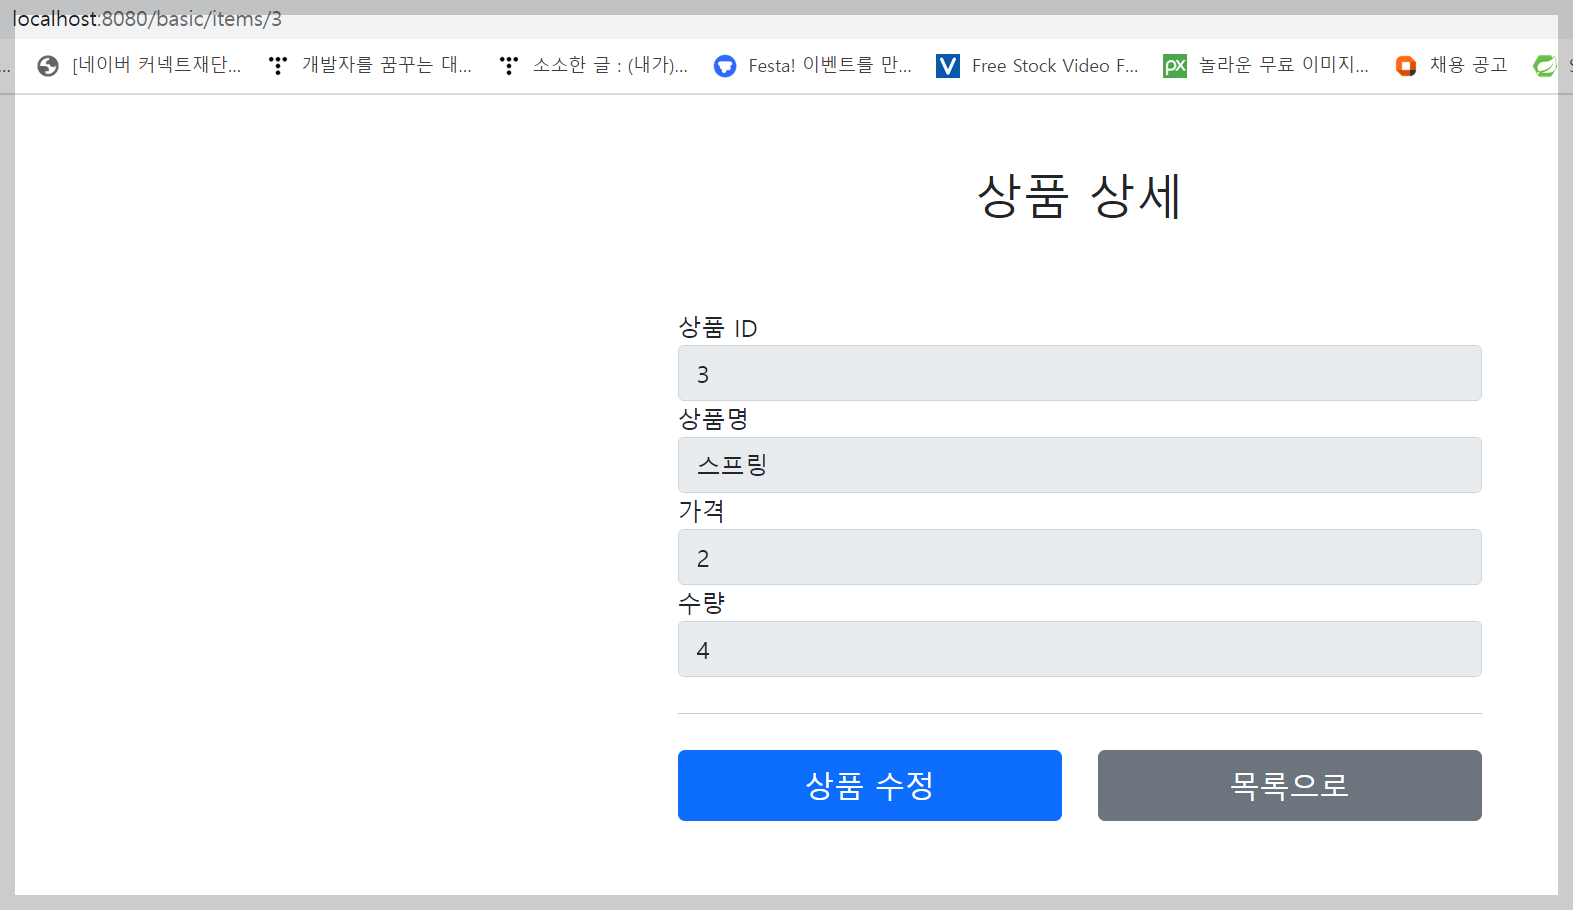The image size is (1573, 910).
Task: Click the 상품 ID field showing 3
Action: click(1080, 373)
